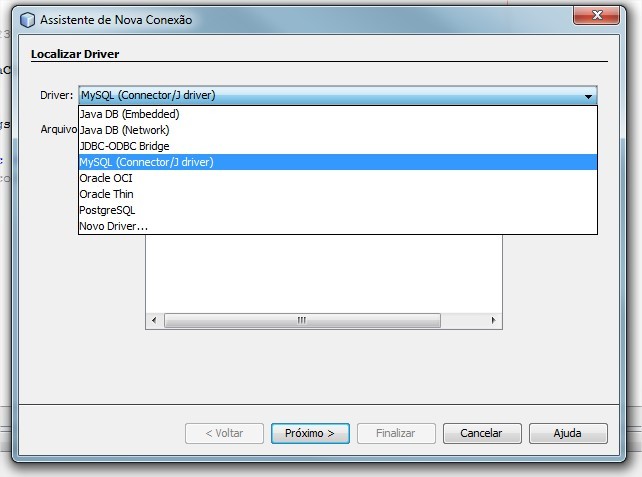The image size is (642, 477).
Task: Choose Novo Driver... entry
Action: 338,226
